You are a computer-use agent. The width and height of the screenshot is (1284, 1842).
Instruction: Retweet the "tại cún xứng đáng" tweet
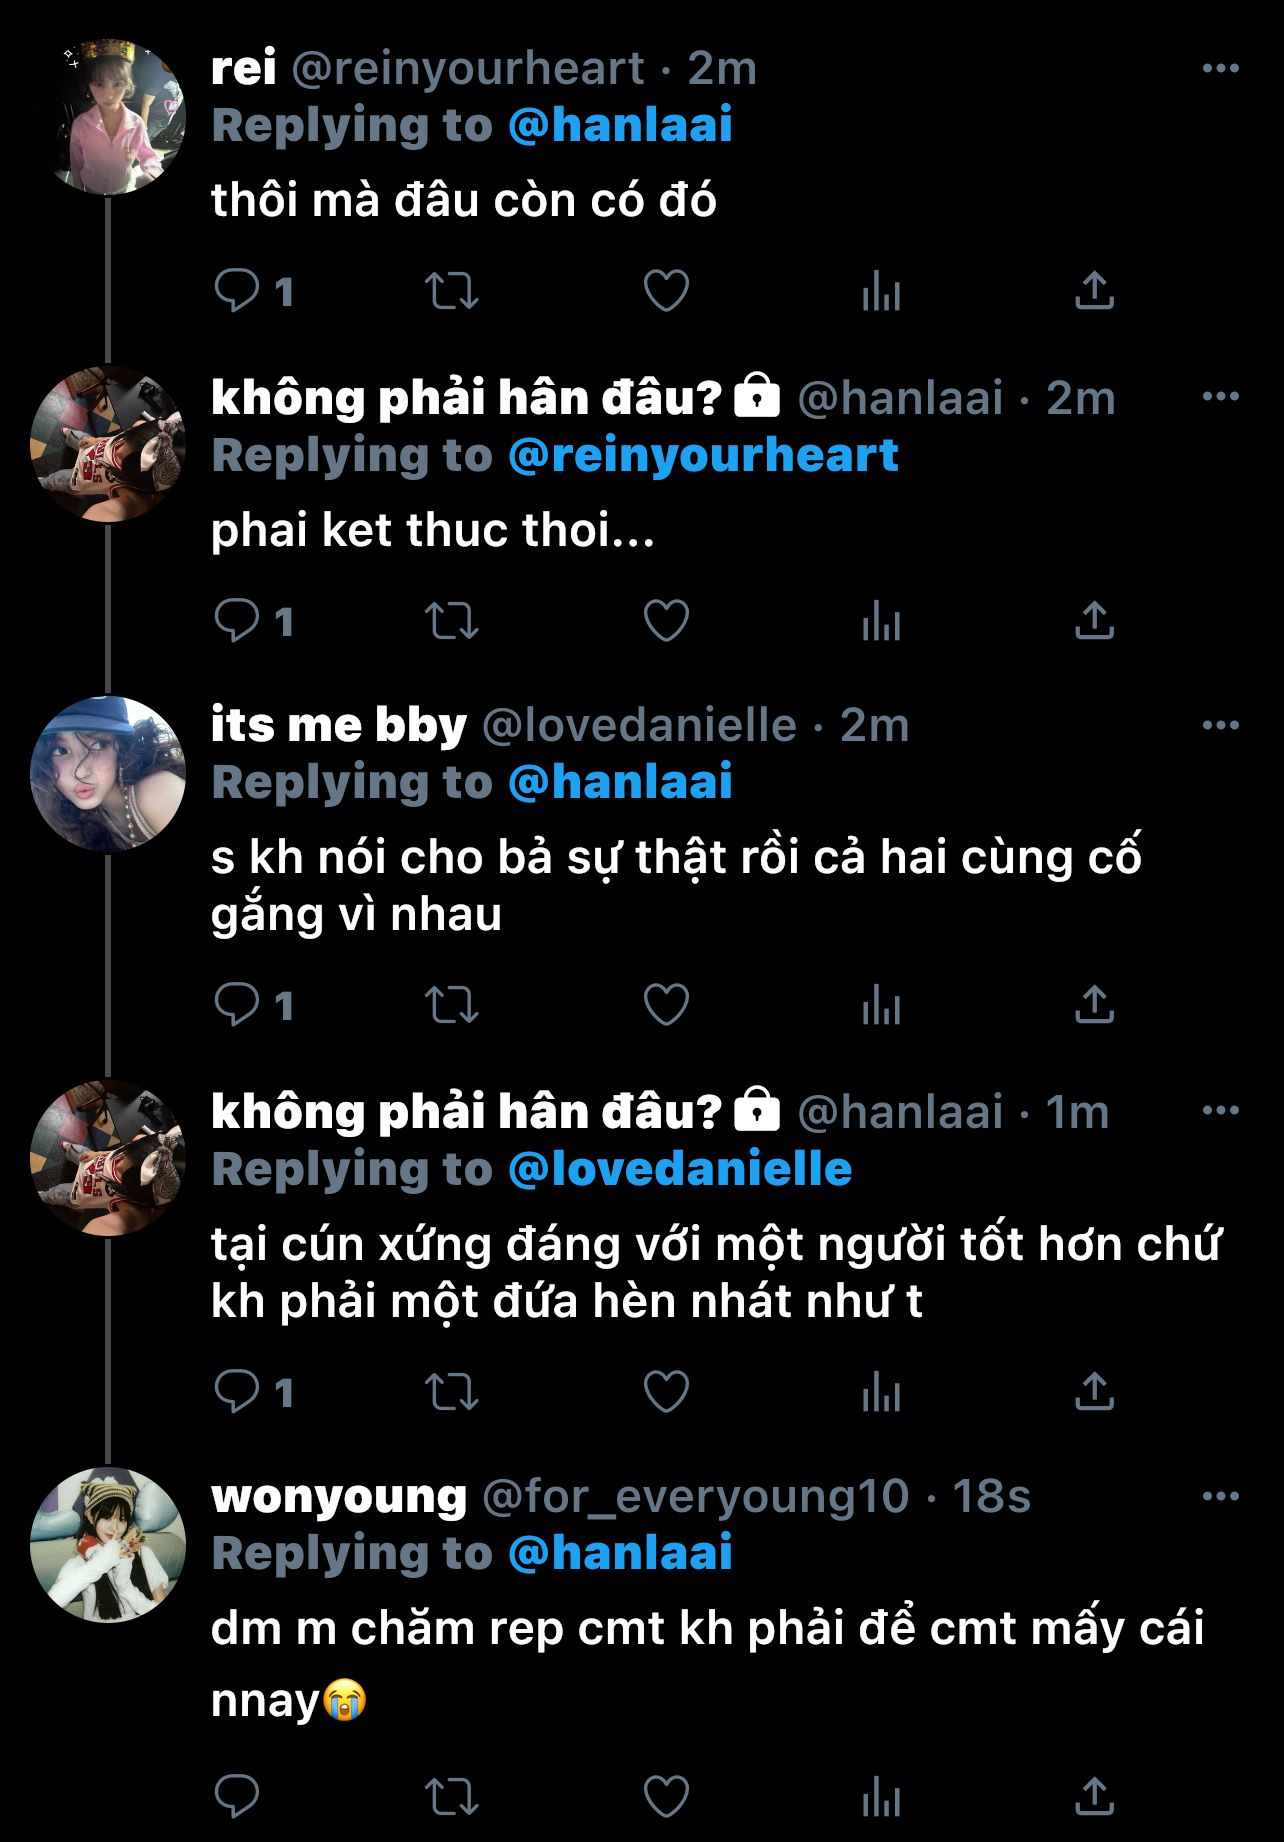(452, 1391)
